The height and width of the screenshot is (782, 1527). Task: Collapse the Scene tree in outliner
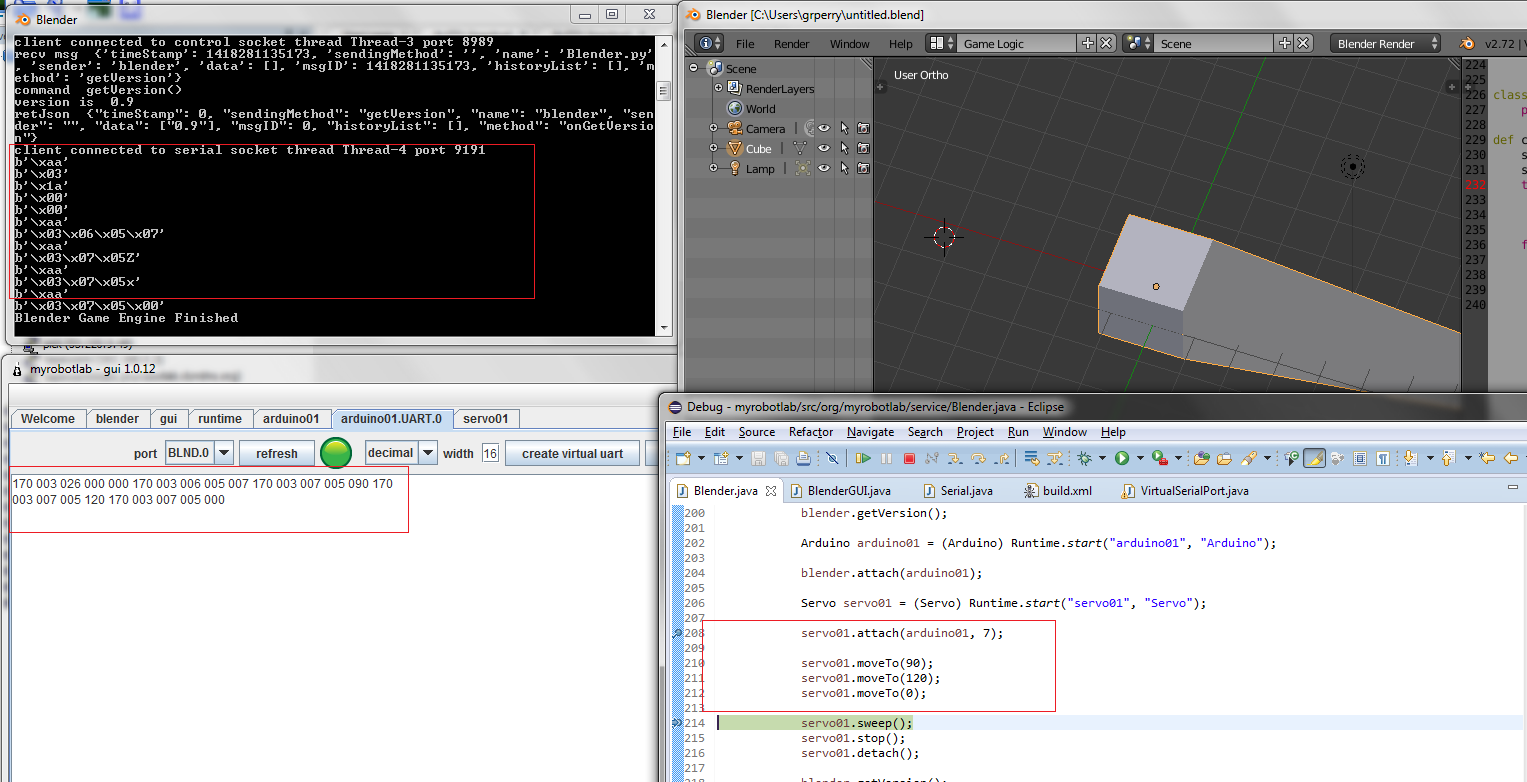(695, 68)
